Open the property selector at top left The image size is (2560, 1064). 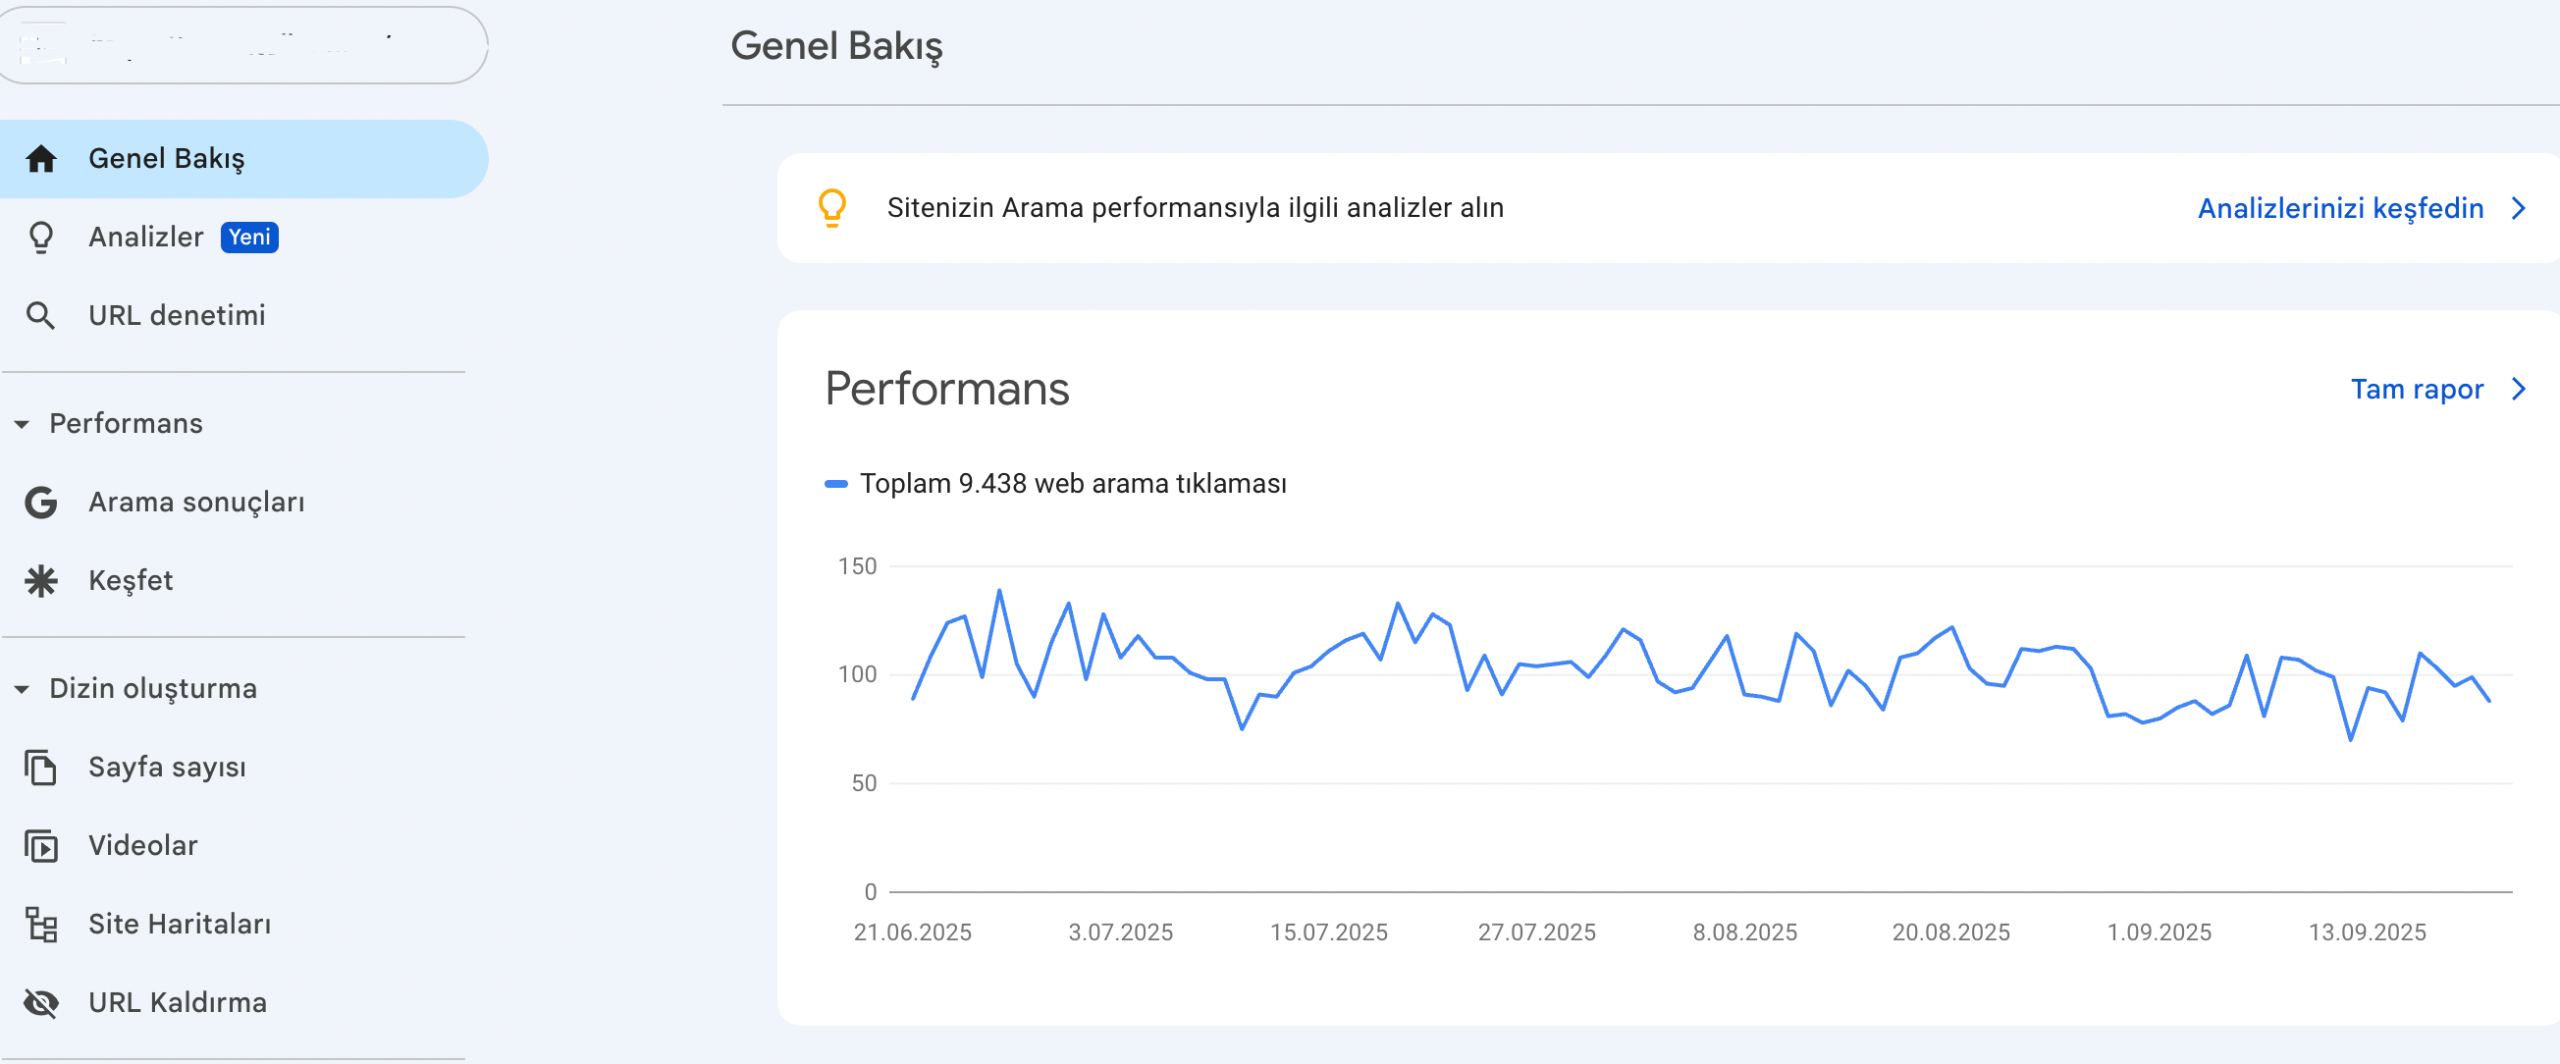[243, 46]
